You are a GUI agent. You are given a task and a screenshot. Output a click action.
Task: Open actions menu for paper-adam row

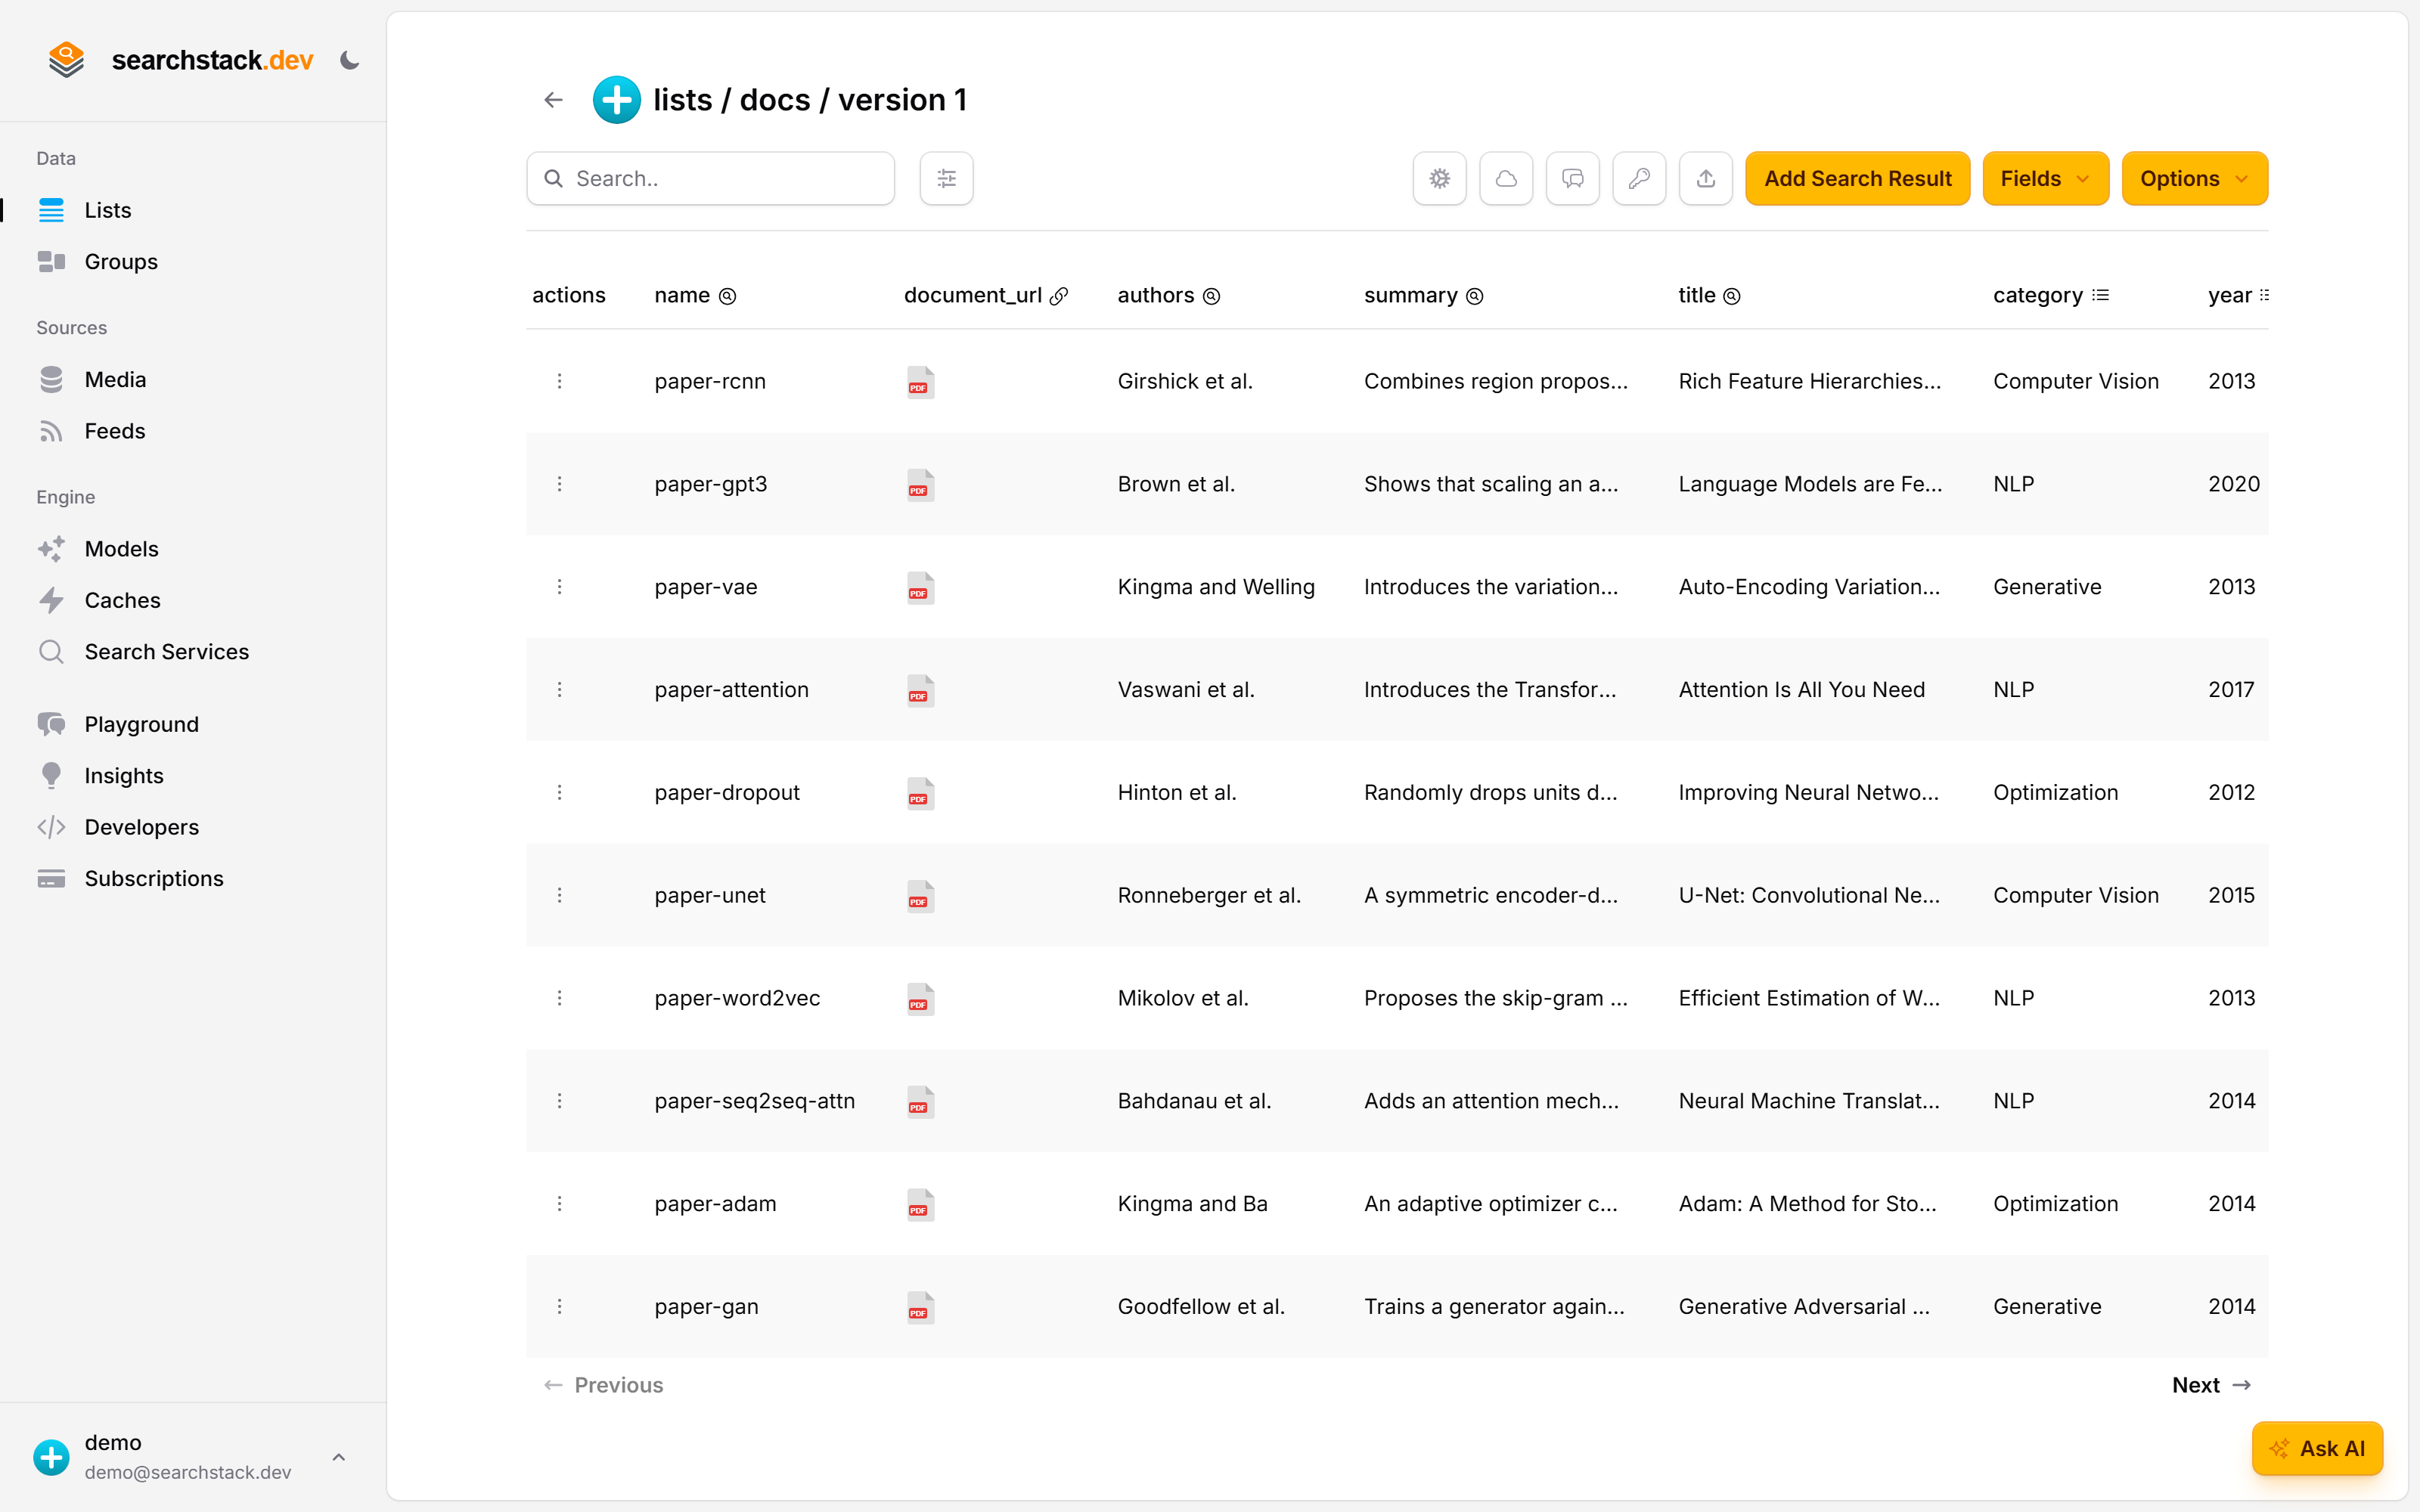559,1204
